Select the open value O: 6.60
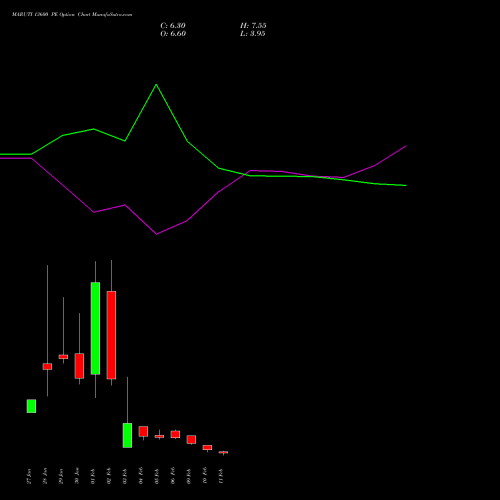The image size is (500, 500). [173, 34]
